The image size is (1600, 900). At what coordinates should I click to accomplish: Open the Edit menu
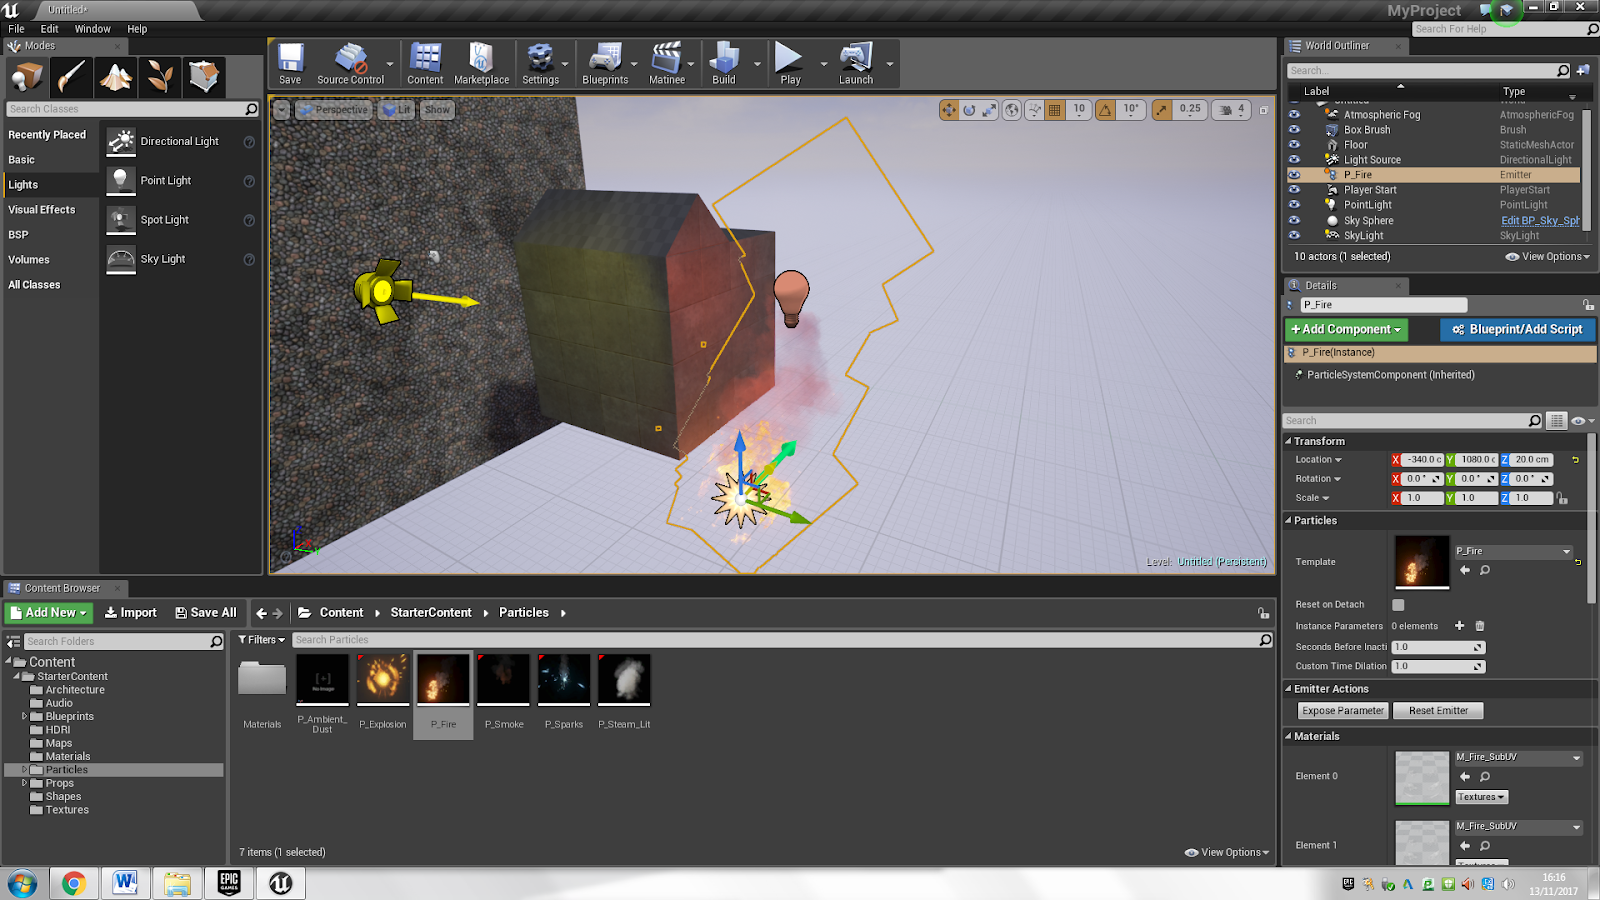click(49, 29)
